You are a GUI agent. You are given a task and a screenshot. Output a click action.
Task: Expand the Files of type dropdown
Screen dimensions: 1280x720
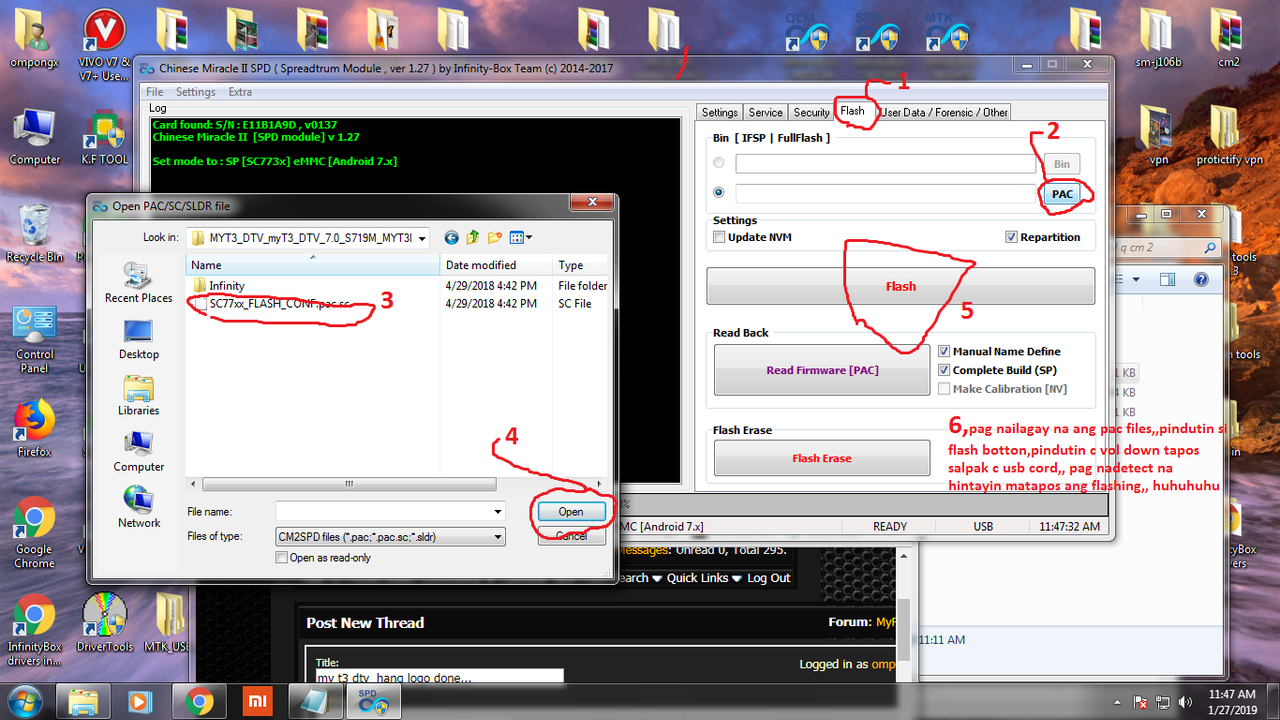(498, 537)
